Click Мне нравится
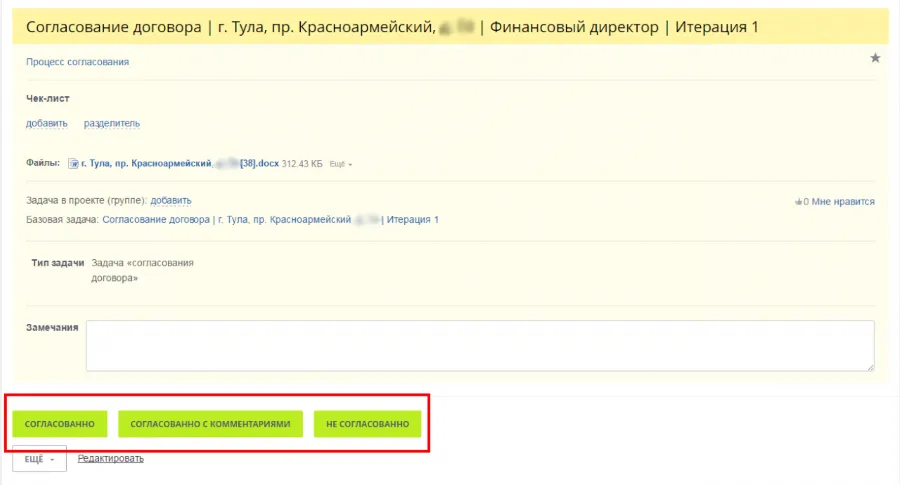Viewport: 900px width, 485px height. click(x=843, y=201)
